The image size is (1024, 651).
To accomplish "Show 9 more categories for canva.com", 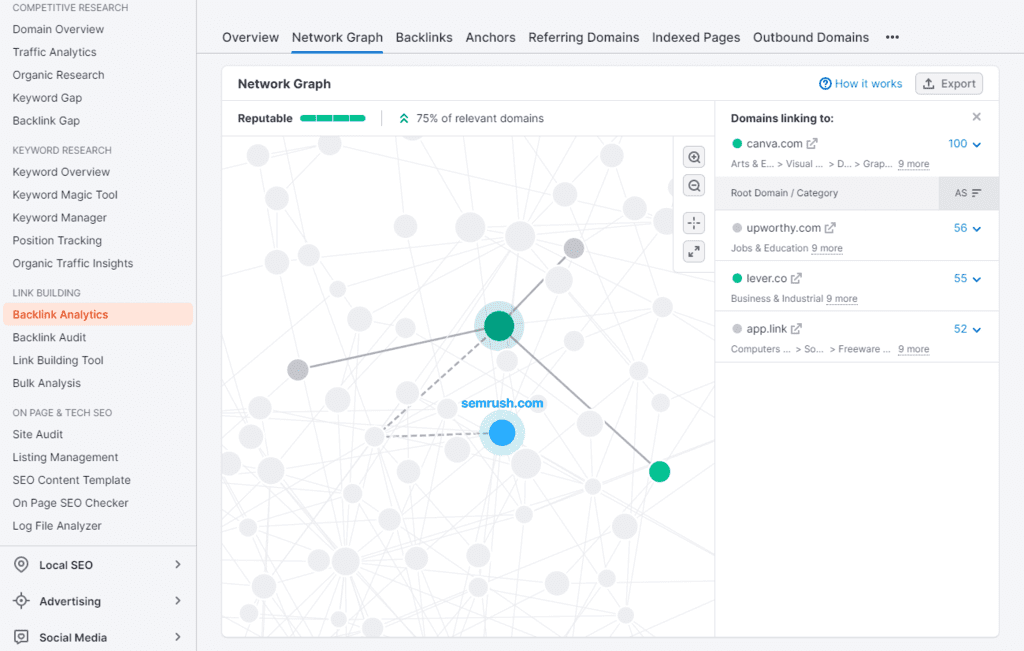I will [913, 164].
